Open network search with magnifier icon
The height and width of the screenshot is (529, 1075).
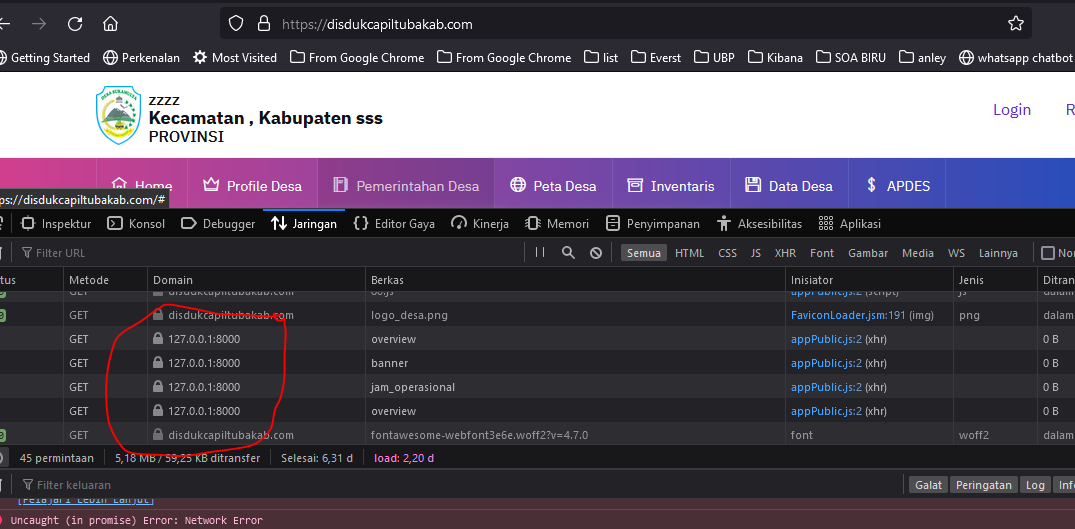(x=568, y=253)
